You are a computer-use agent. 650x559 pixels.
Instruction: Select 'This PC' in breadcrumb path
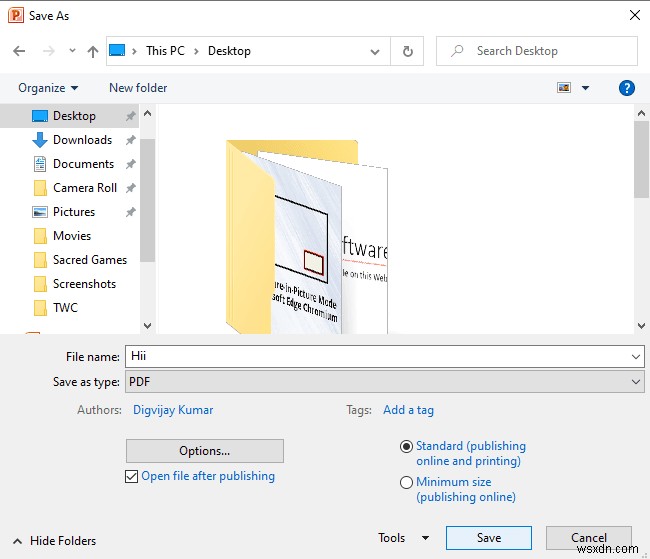pos(165,51)
